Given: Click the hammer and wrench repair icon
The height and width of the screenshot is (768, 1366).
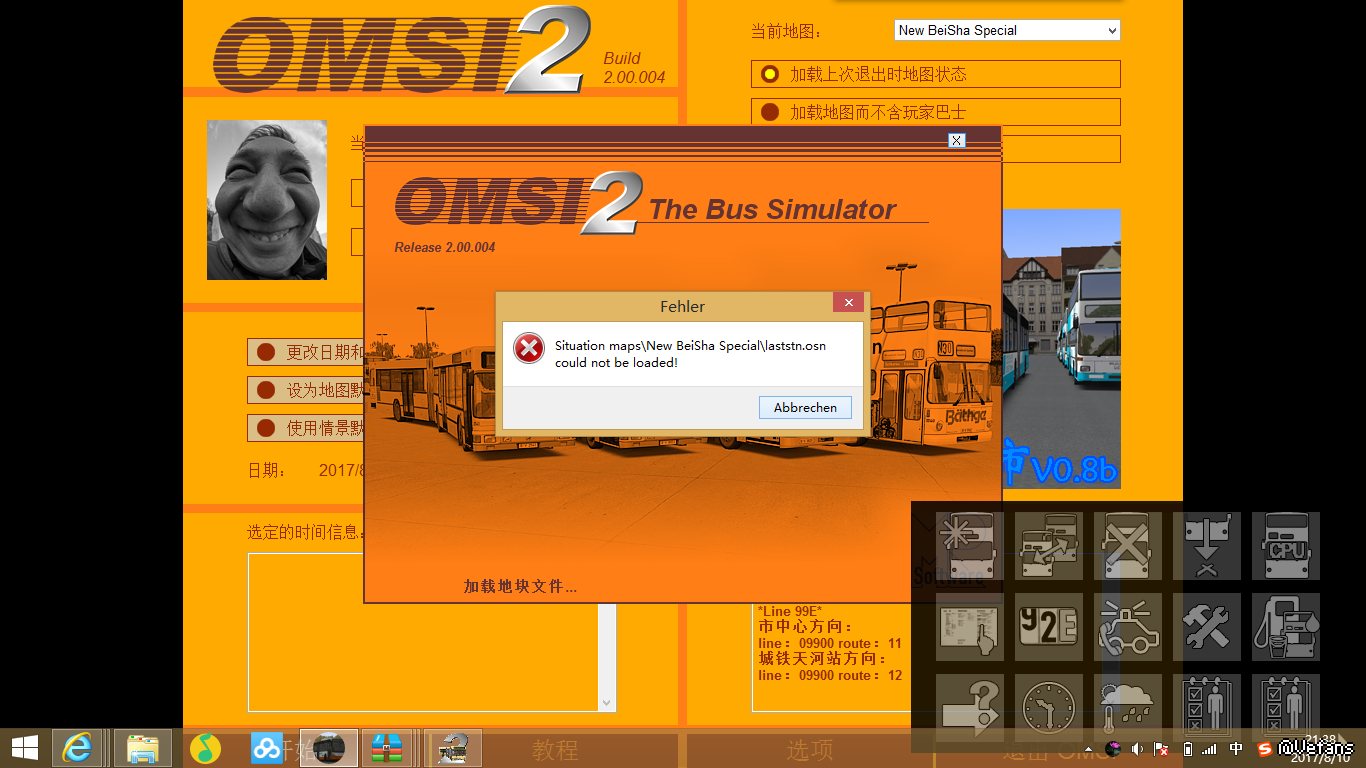Looking at the screenshot, I should 1207,627.
